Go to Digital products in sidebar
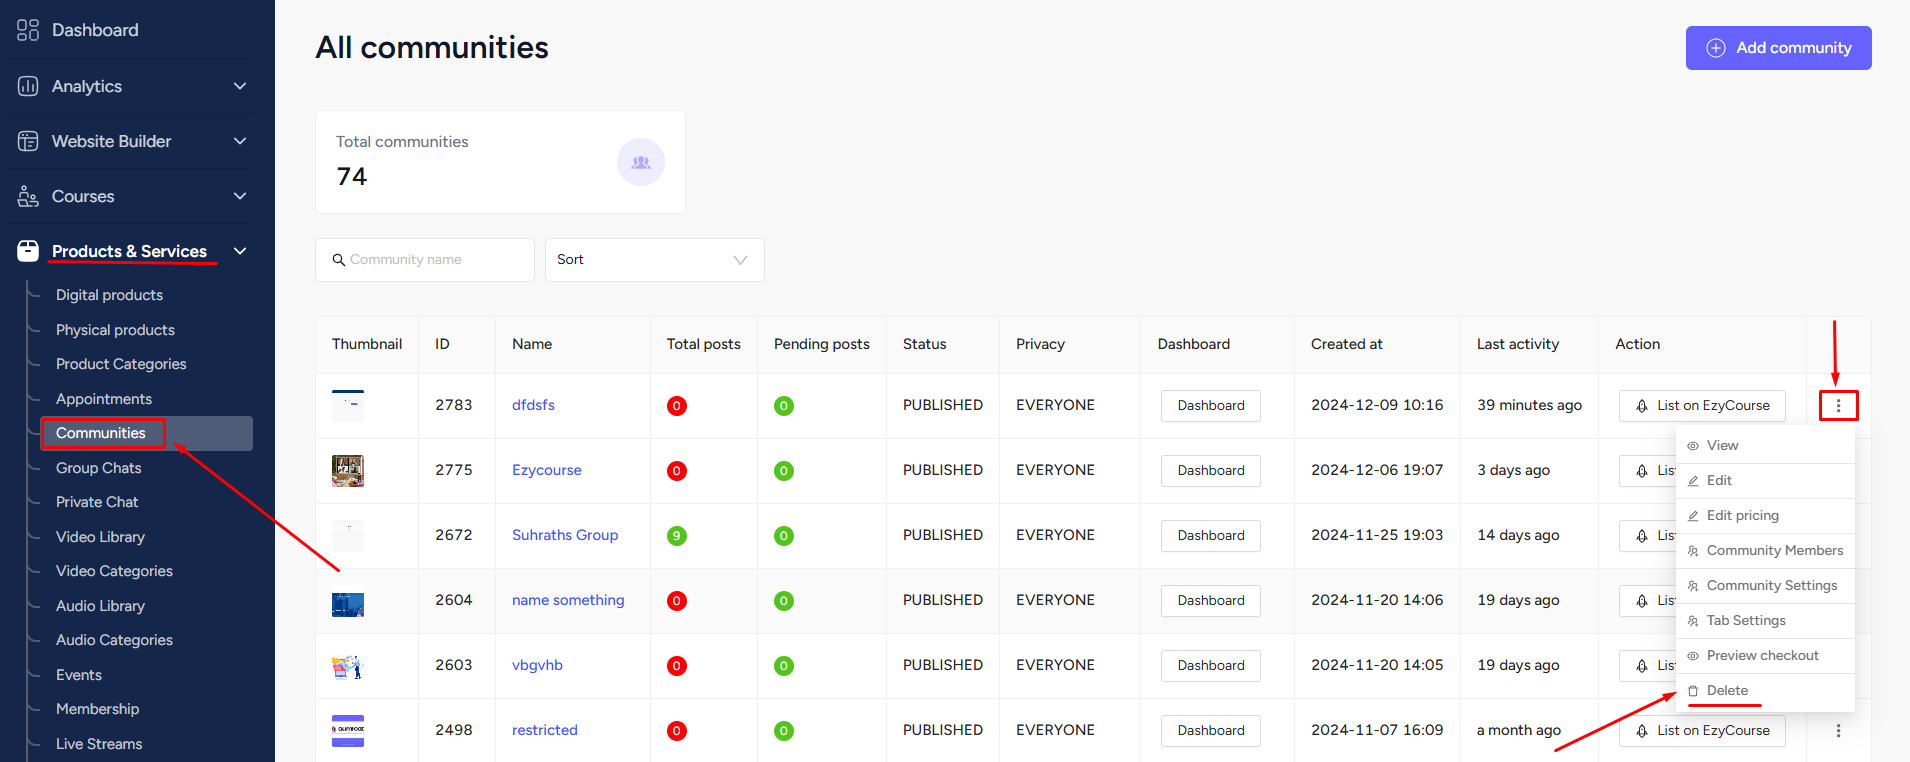 109,295
